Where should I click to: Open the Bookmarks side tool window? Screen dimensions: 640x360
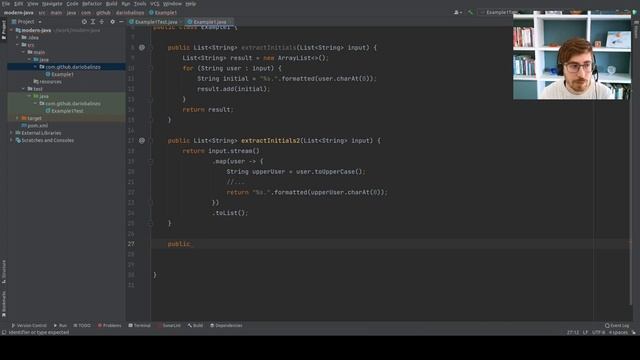point(4,304)
